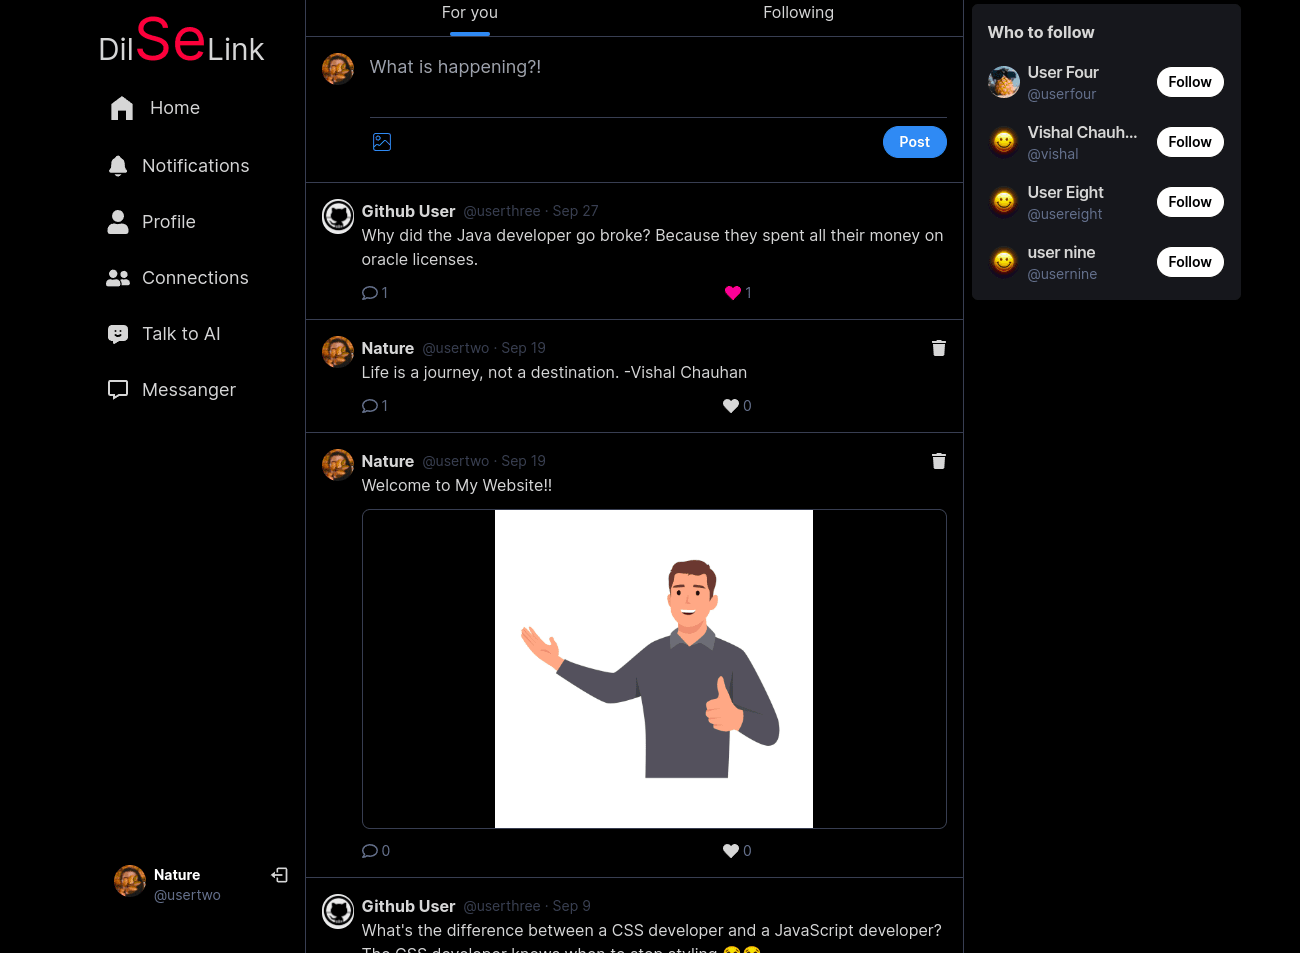Click the image upload icon in composer
Viewport: 1300px width, 953px height.
pos(382,142)
